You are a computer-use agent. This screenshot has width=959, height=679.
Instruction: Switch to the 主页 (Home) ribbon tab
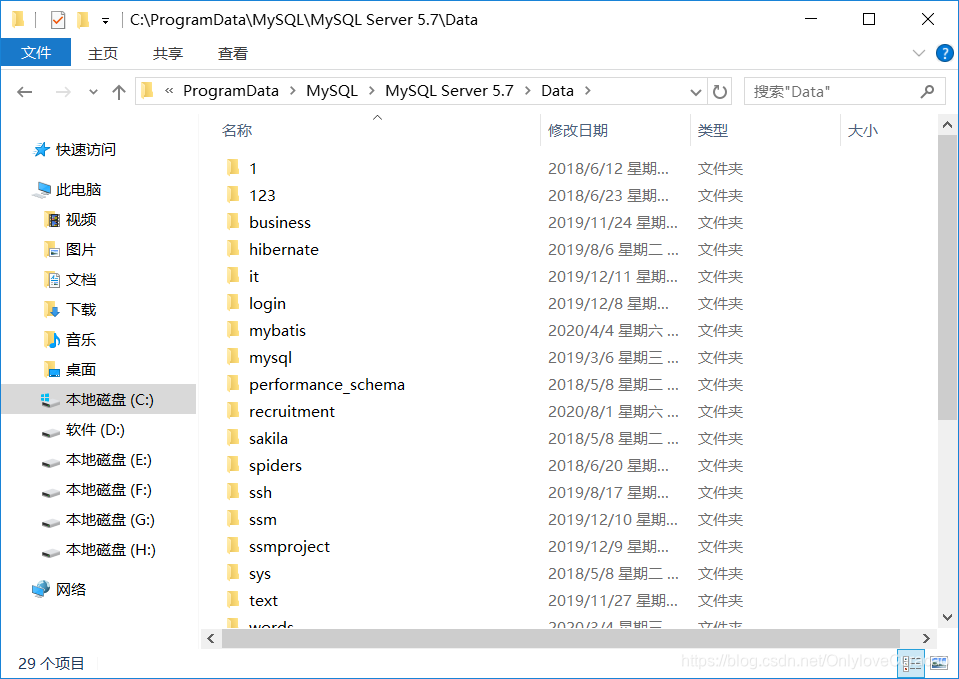point(103,54)
